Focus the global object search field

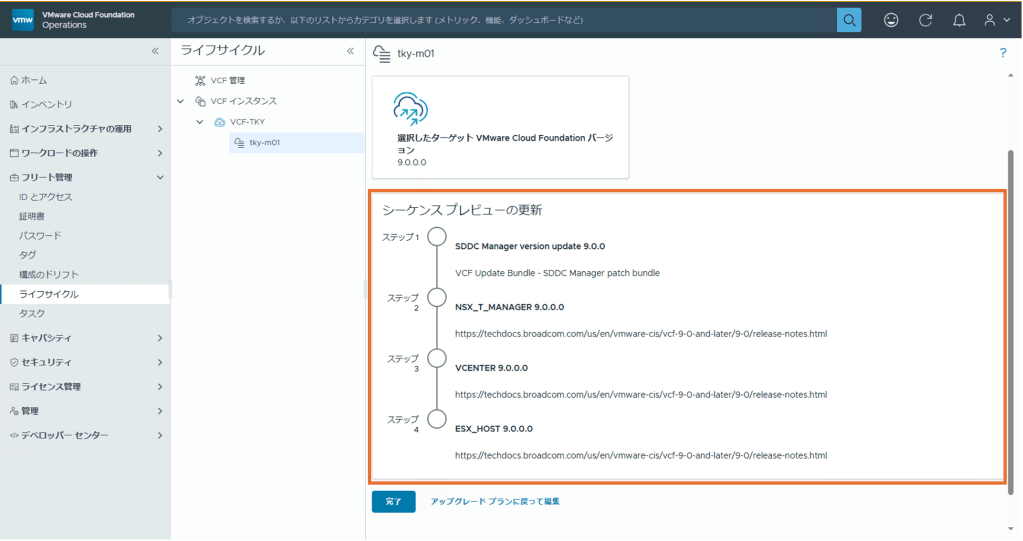point(504,20)
